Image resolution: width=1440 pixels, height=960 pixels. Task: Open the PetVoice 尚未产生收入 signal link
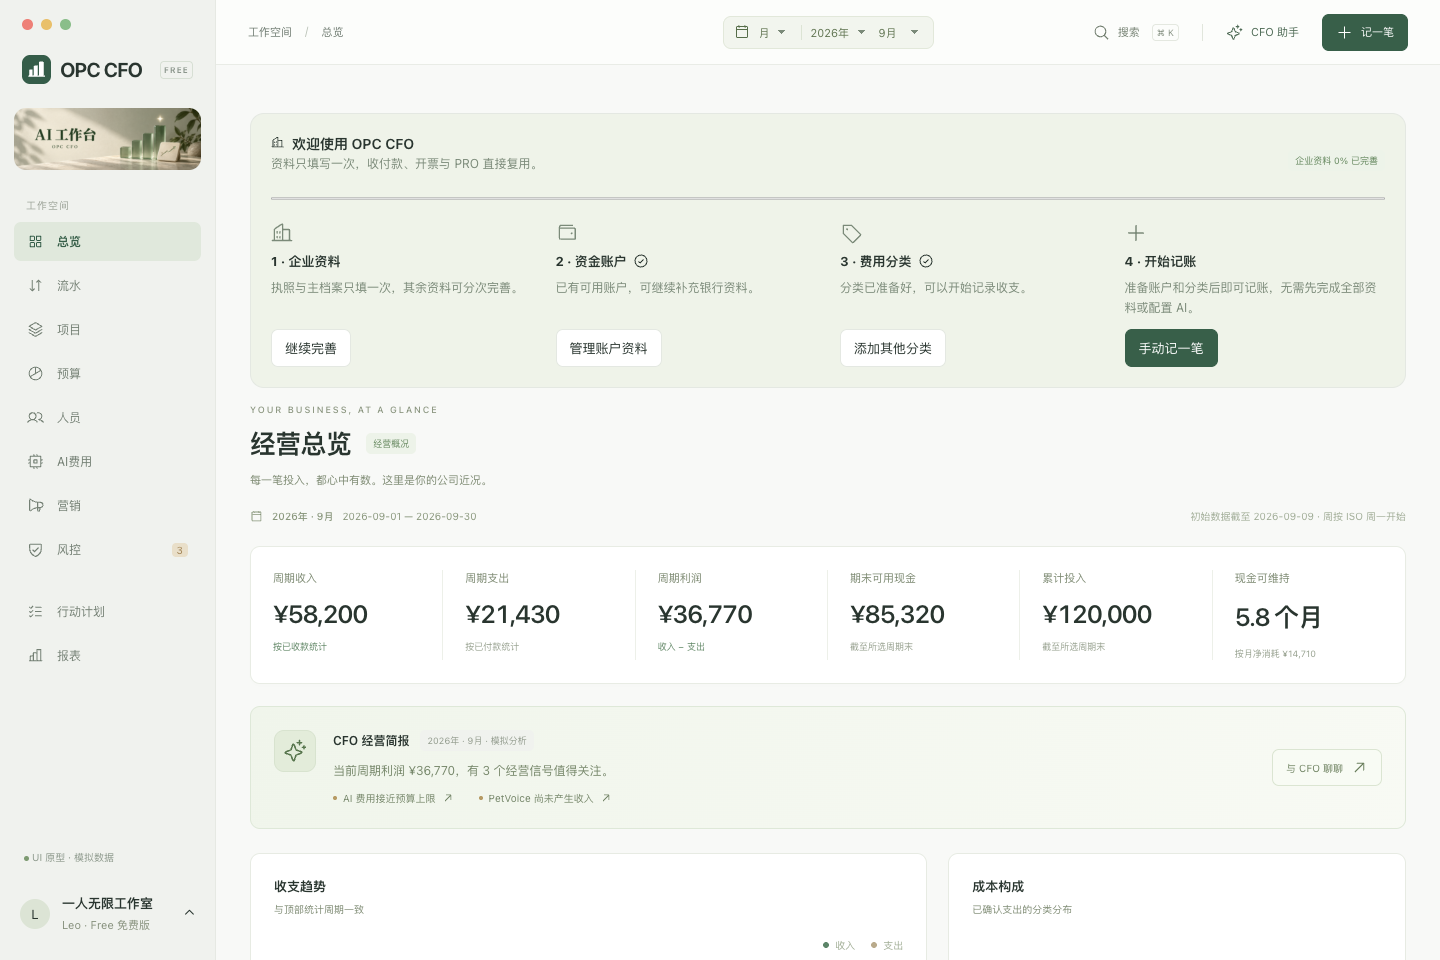(545, 798)
